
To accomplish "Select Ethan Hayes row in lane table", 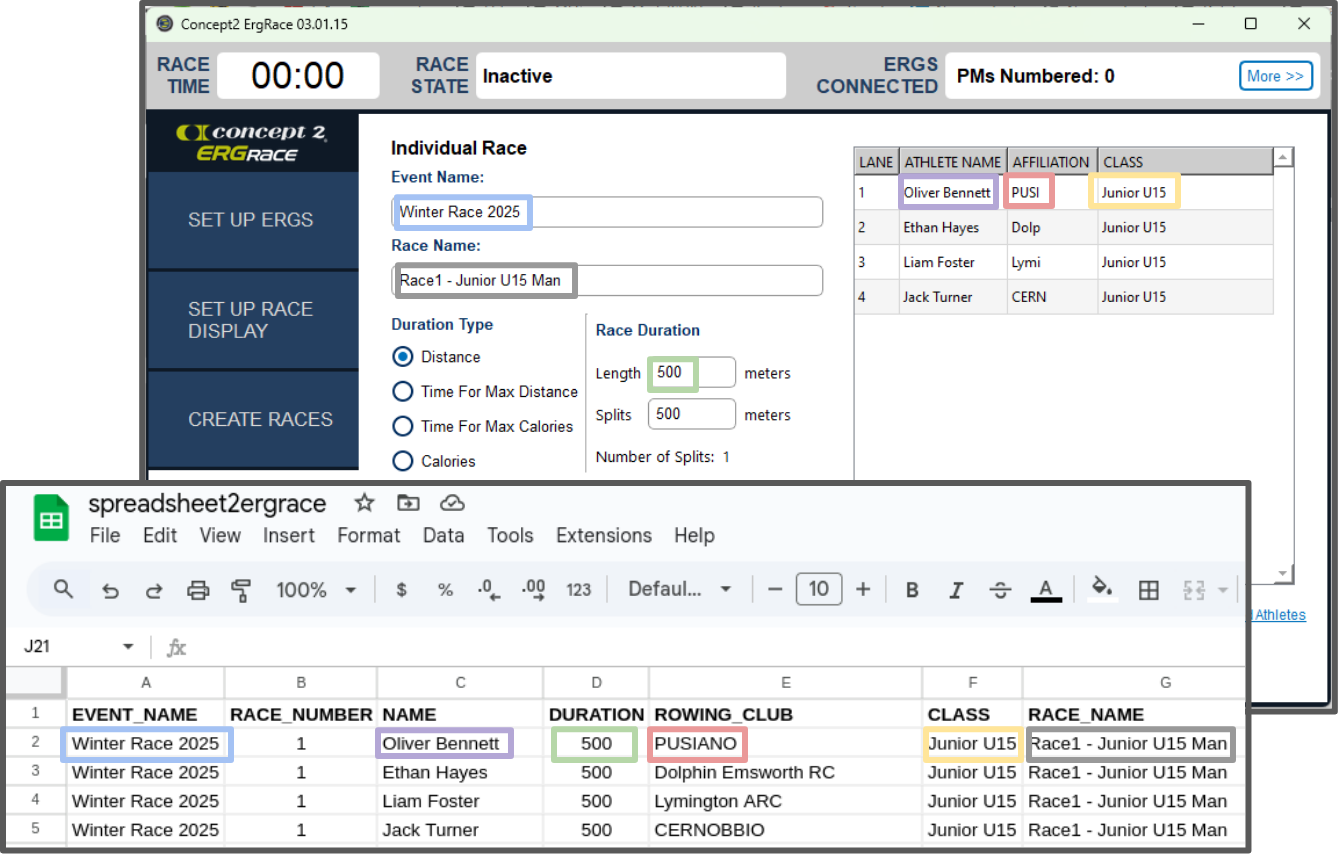I will pyautogui.click(x=1063, y=227).
